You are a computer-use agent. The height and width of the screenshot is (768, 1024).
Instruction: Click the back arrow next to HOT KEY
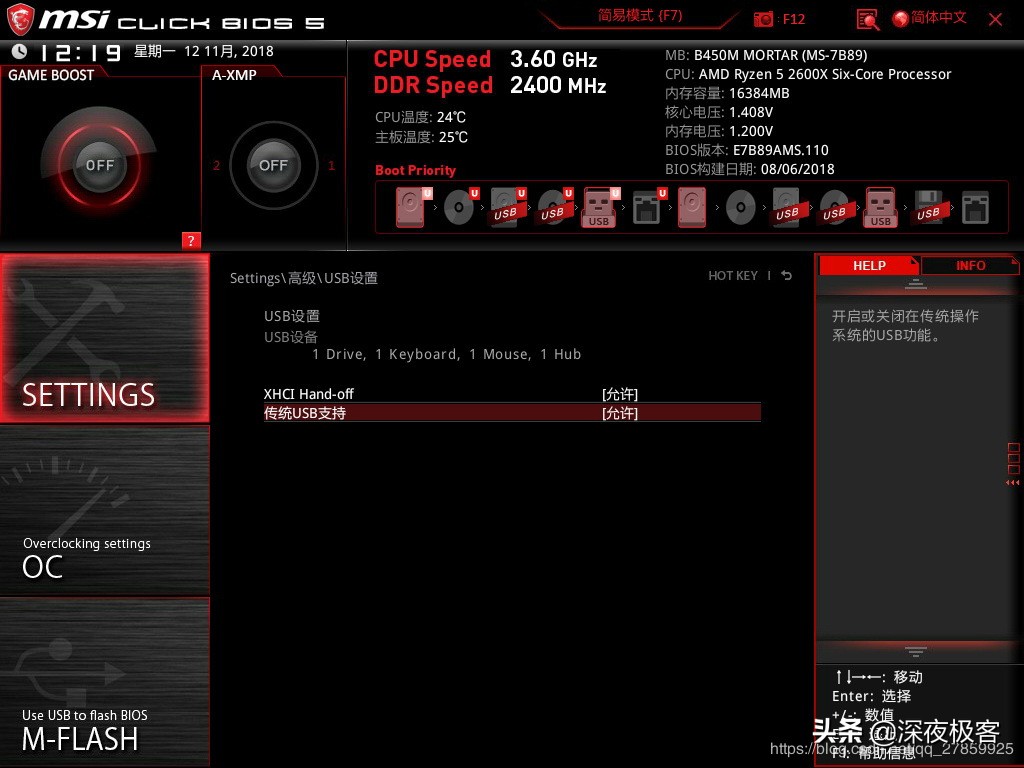786,275
